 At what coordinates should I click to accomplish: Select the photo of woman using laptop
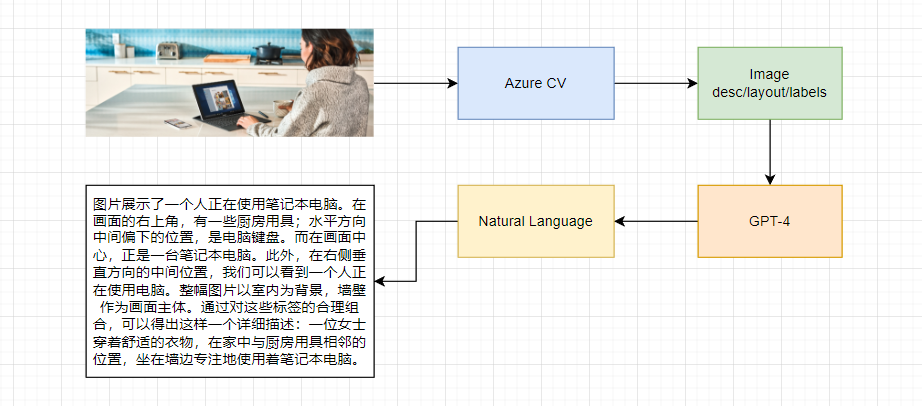point(229,82)
